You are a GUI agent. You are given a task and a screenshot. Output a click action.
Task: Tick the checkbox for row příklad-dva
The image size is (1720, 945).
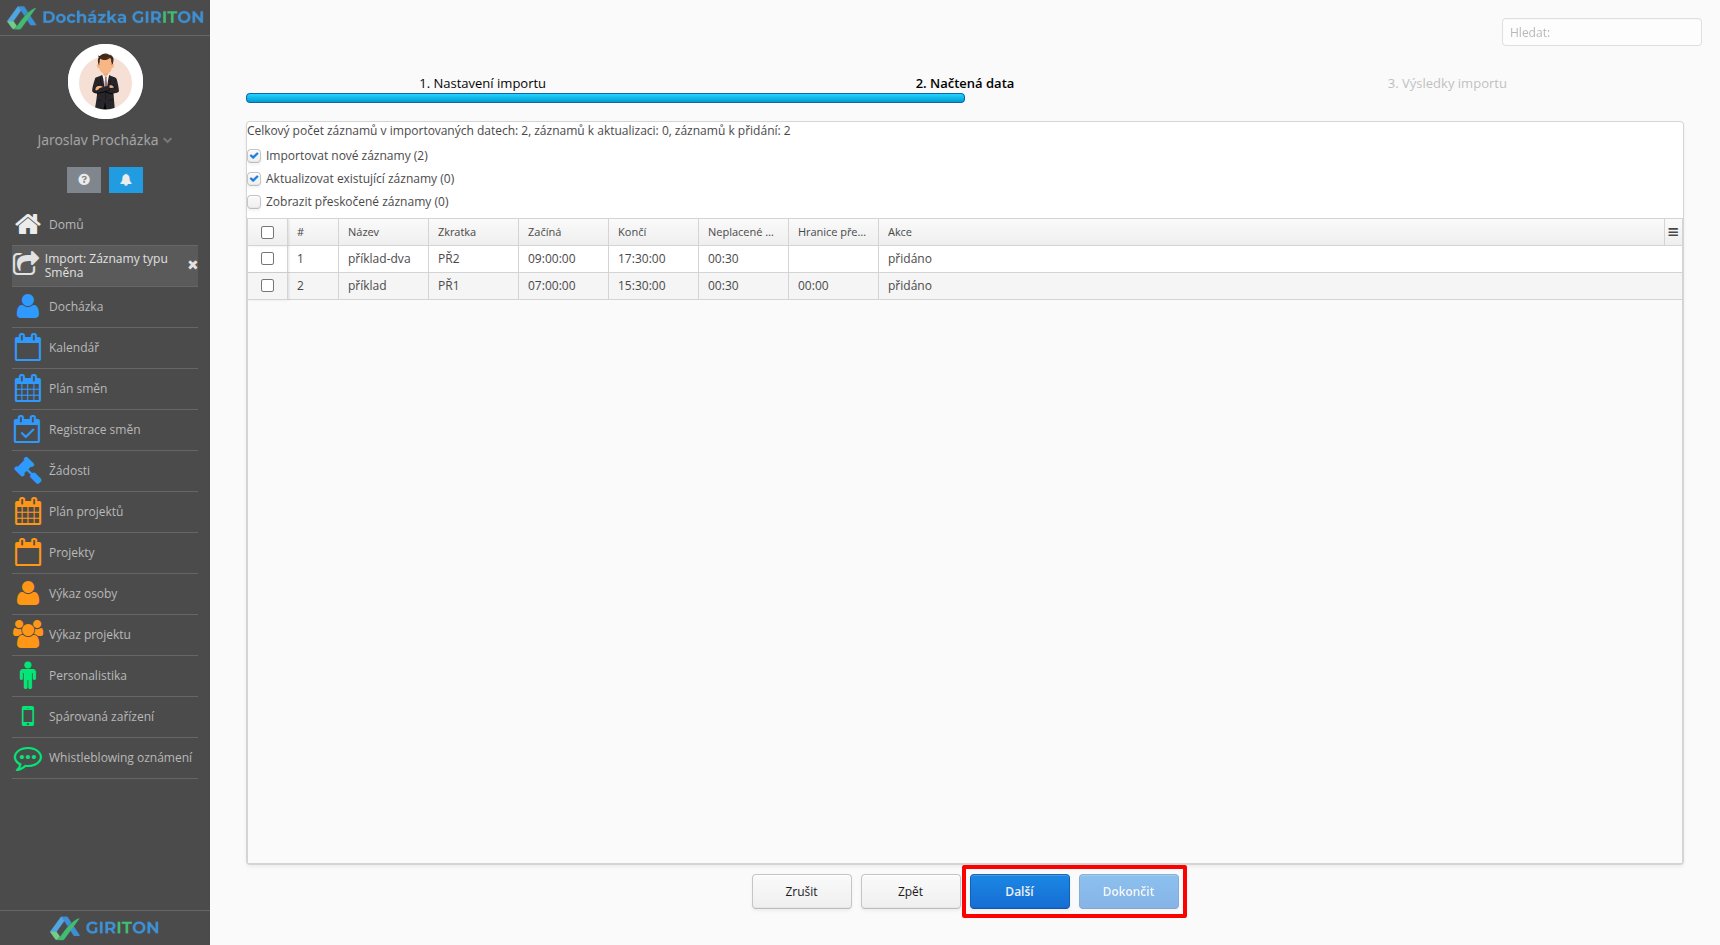[267, 258]
